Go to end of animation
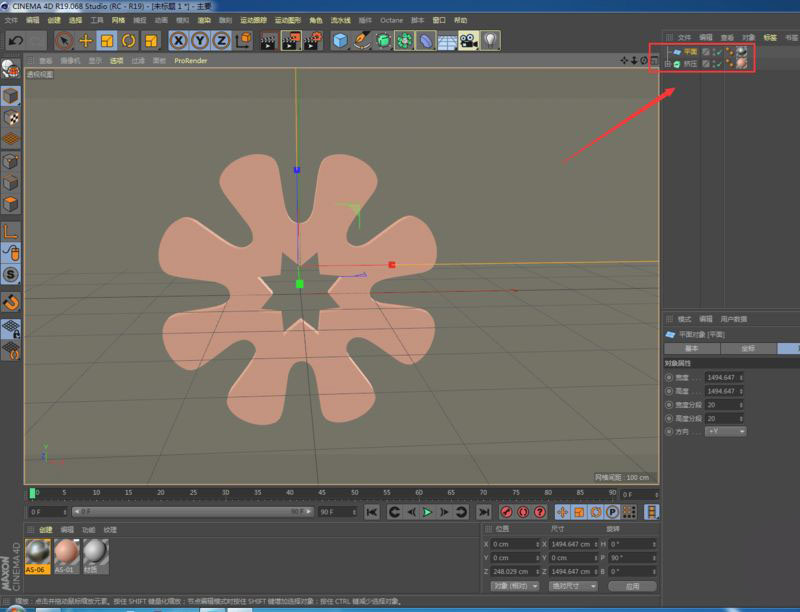This screenshot has width=800, height=612. point(484,512)
